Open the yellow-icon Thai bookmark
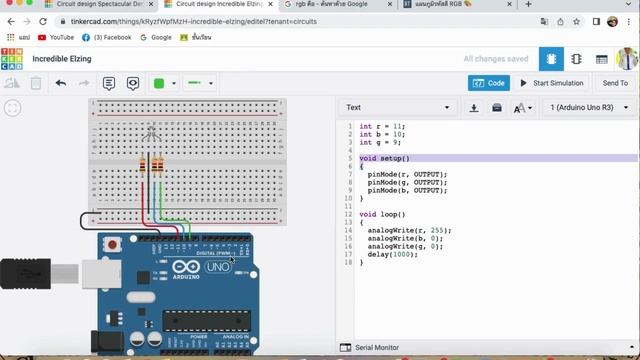 coord(196,38)
